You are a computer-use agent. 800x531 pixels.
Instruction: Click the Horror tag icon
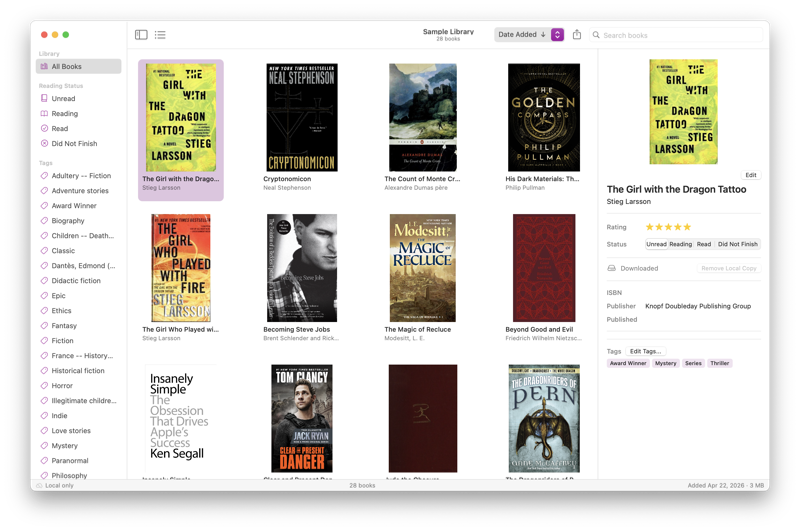click(x=44, y=386)
